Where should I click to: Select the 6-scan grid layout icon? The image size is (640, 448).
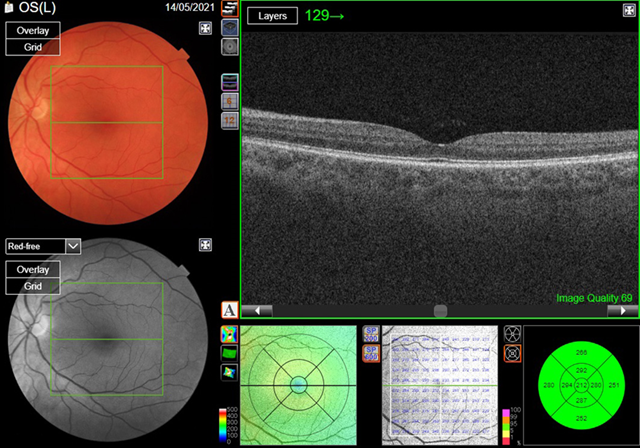[x=229, y=100]
